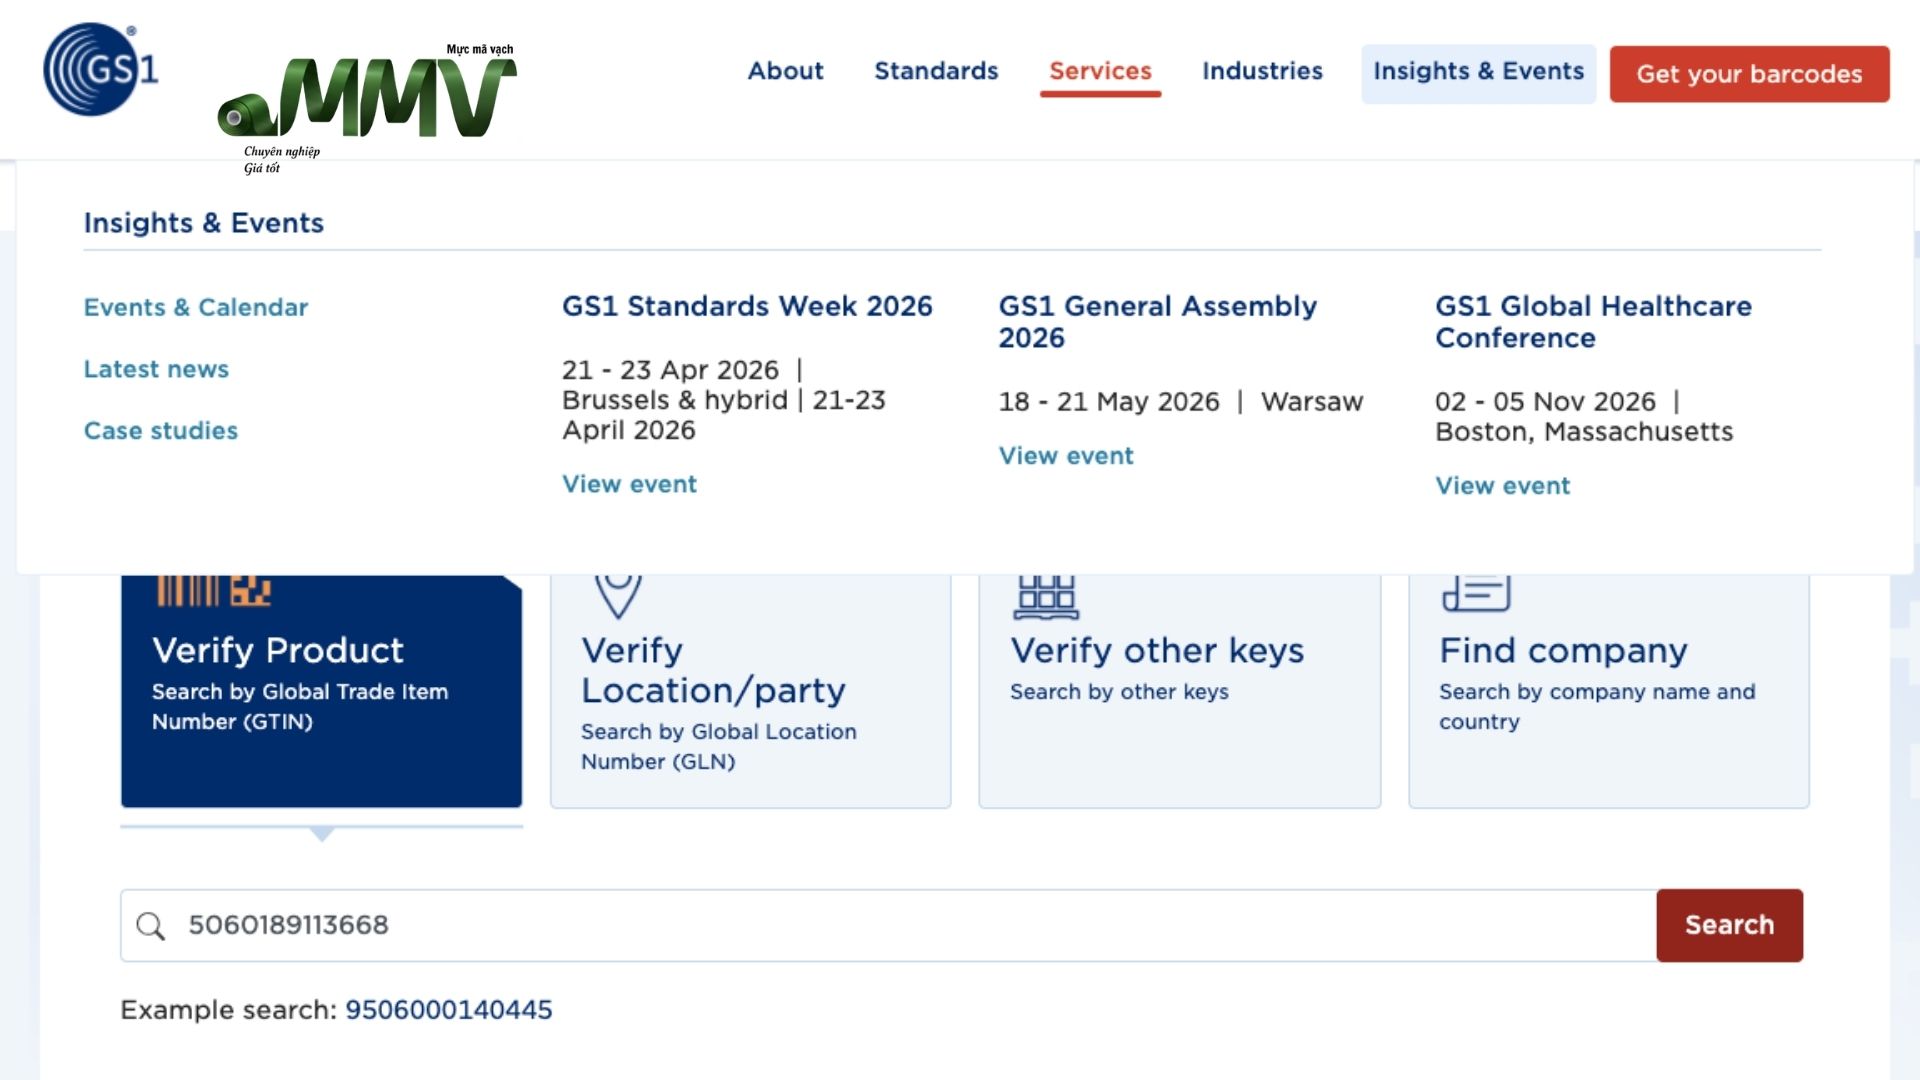The height and width of the screenshot is (1080, 1920).
Task: Toggle the Insights & Events menu
Action: 1478,73
